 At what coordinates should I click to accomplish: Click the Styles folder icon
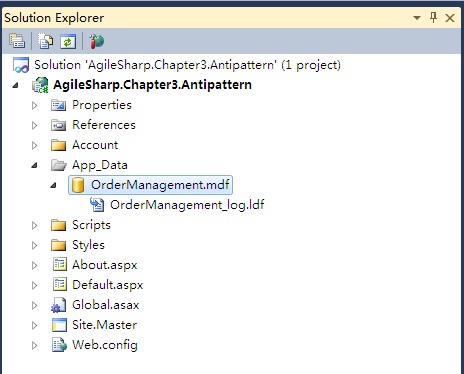(x=59, y=245)
